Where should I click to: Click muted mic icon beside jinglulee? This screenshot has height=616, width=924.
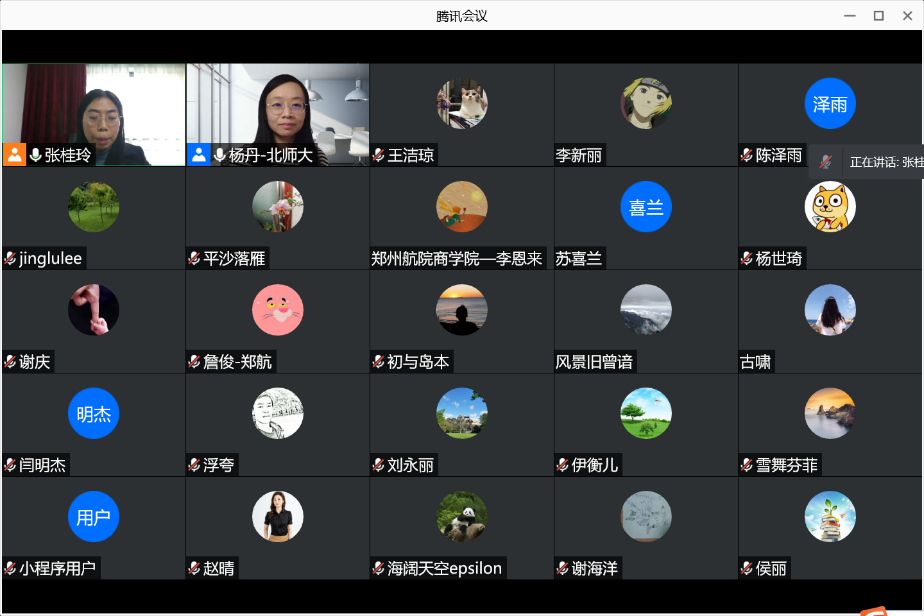[10, 259]
